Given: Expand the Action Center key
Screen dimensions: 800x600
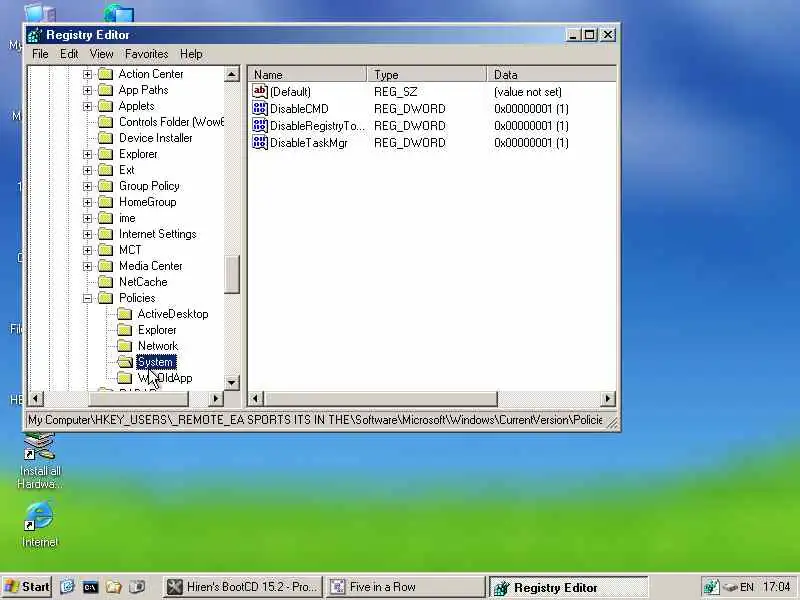Looking at the screenshot, I should pos(87,74).
